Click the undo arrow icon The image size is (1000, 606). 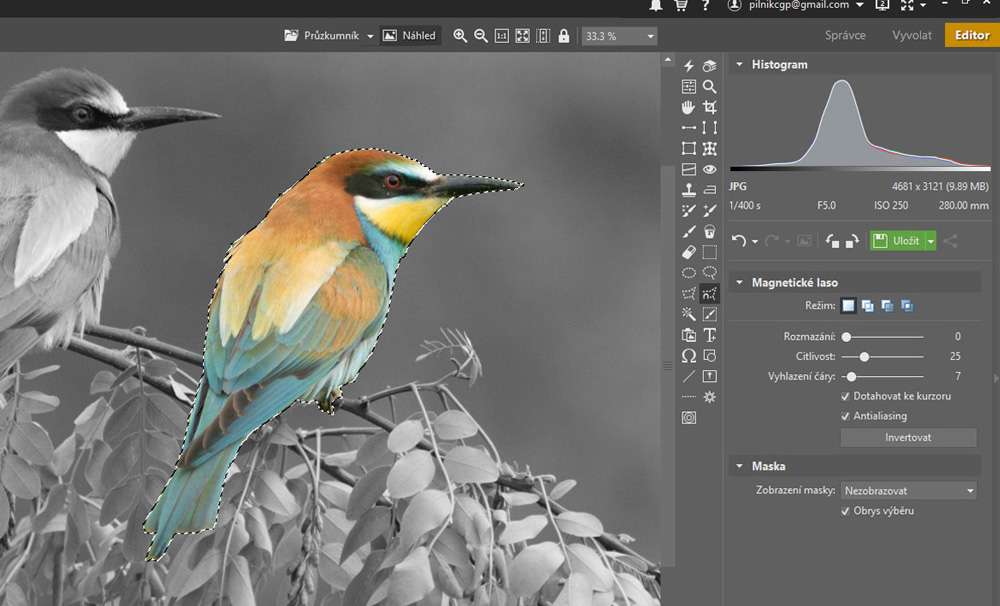(x=739, y=241)
